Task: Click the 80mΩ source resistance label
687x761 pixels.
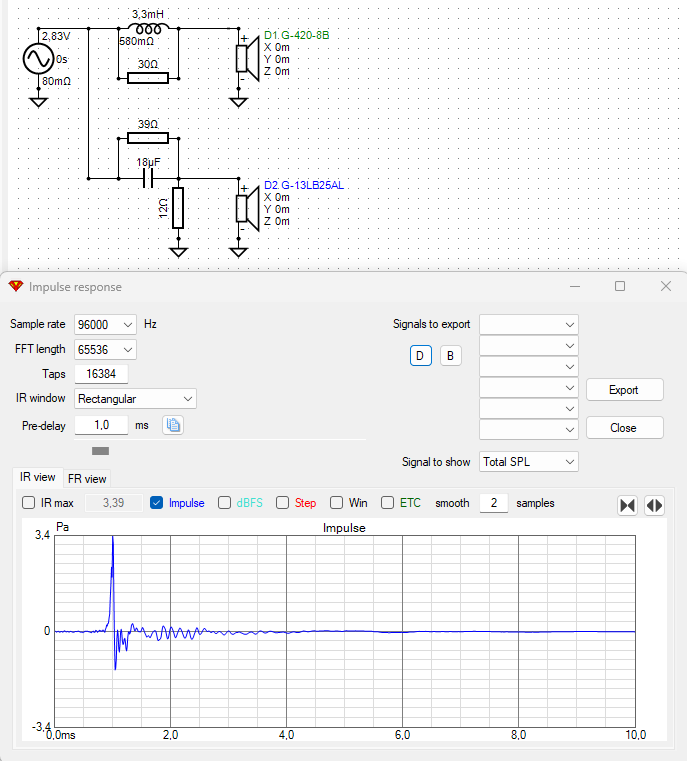Action: pos(56,81)
